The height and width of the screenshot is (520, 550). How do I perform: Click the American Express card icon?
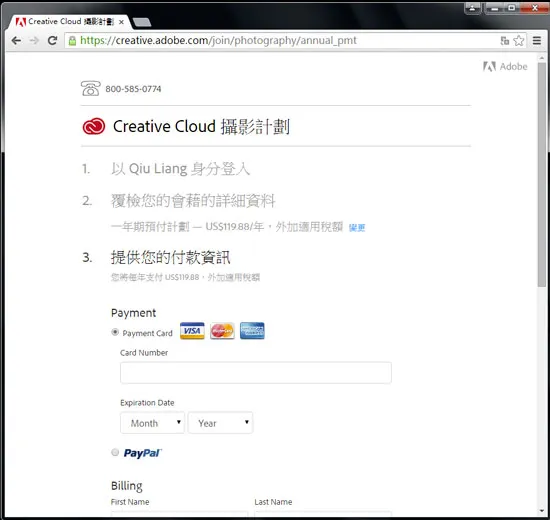(252, 331)
